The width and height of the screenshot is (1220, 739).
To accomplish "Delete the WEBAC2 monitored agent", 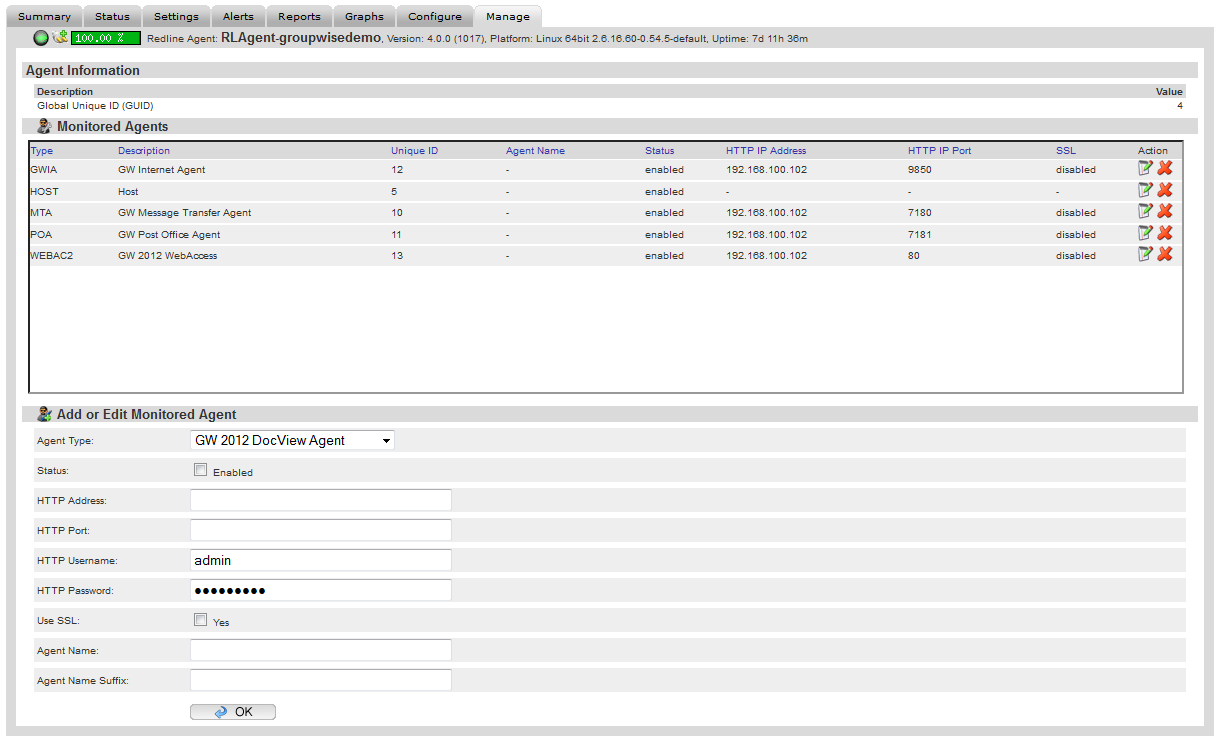I will tap(1165, 254).
